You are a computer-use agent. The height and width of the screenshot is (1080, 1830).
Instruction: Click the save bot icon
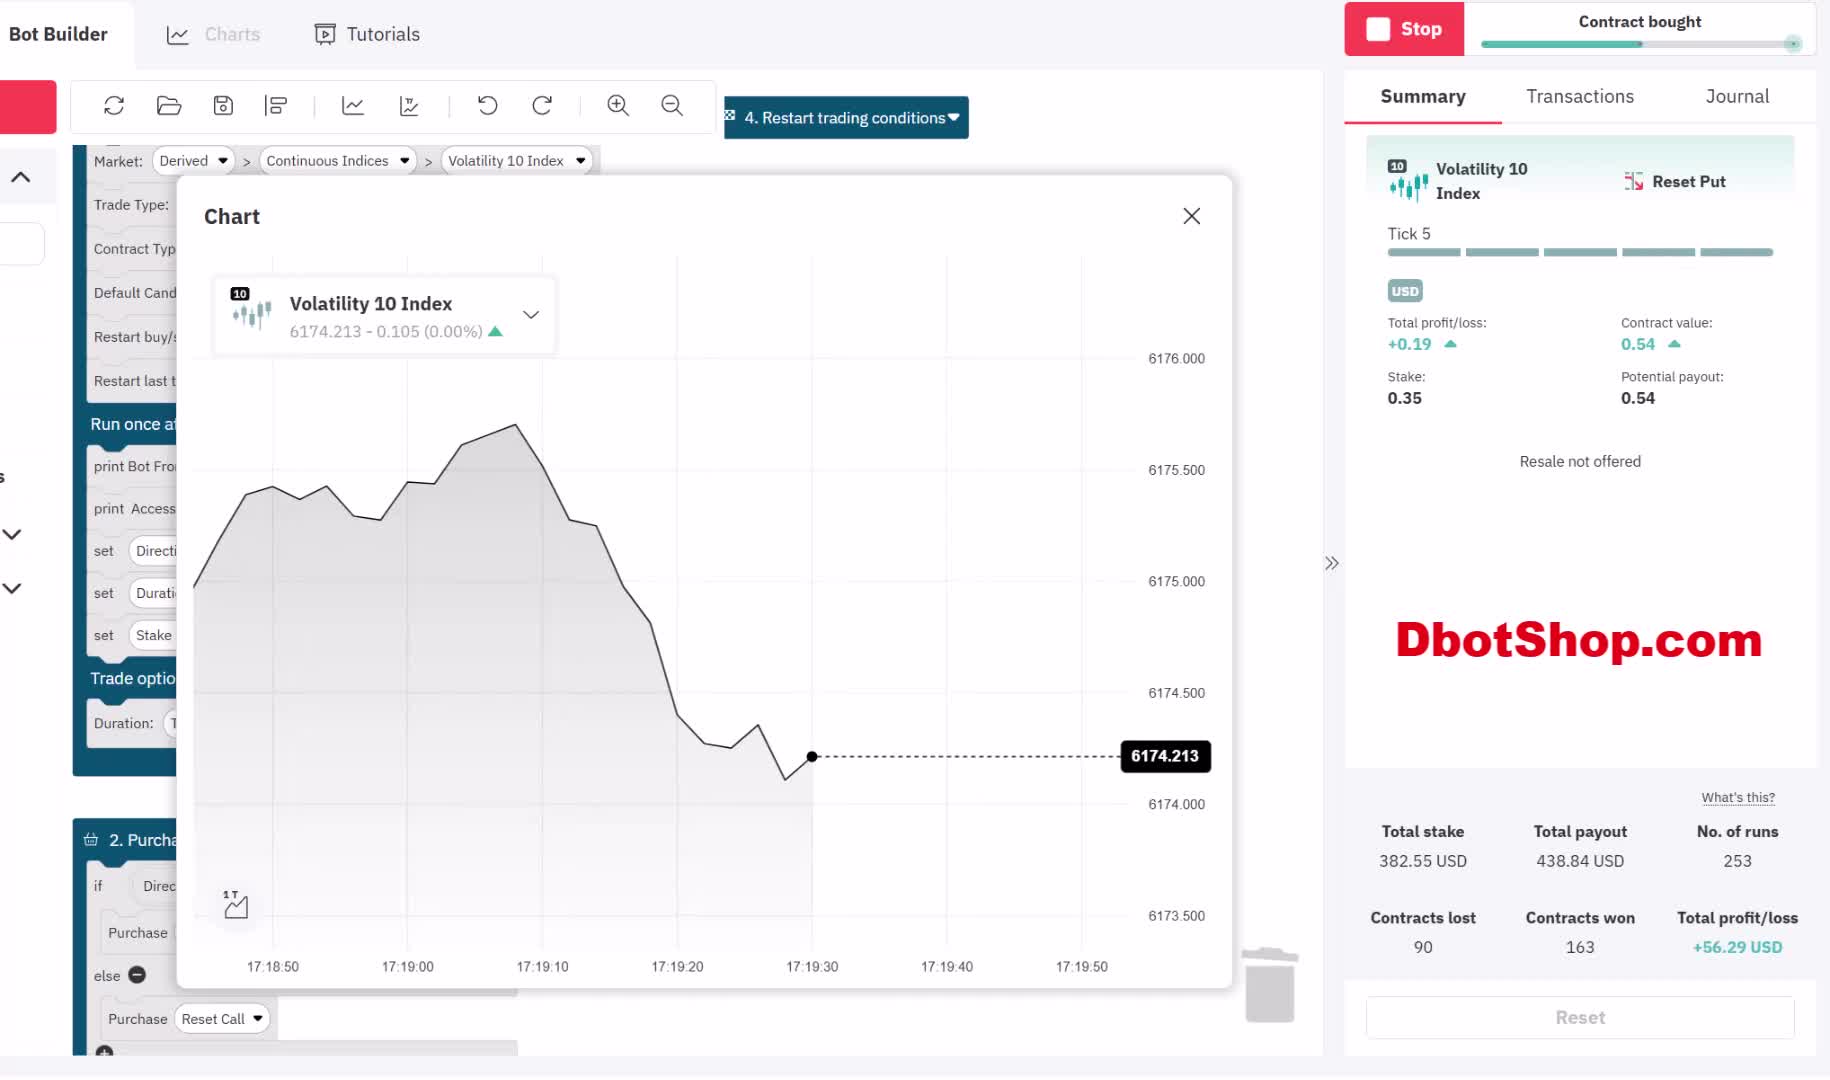(223, 106)
